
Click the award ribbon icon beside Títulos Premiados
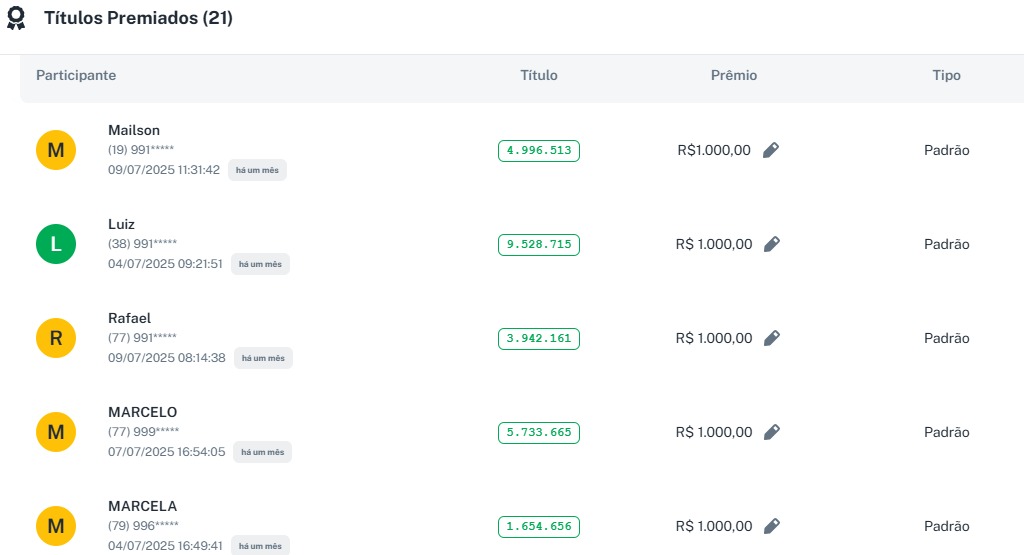pyautogui.click(x=16, y=19)
